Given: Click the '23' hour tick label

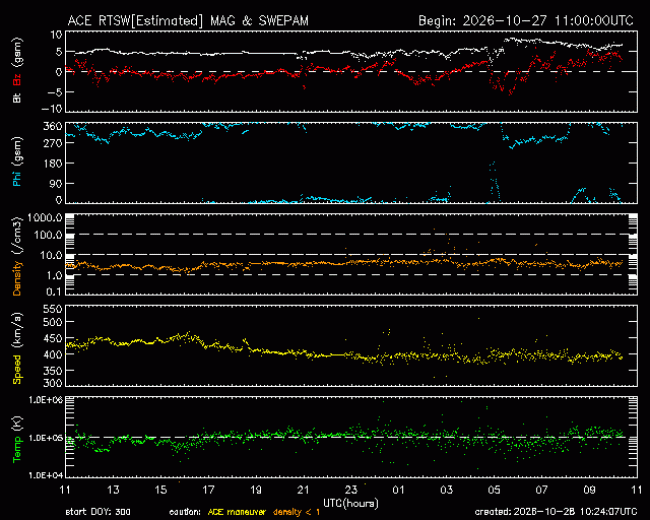Looking at the screenshot, I should 351,490.
